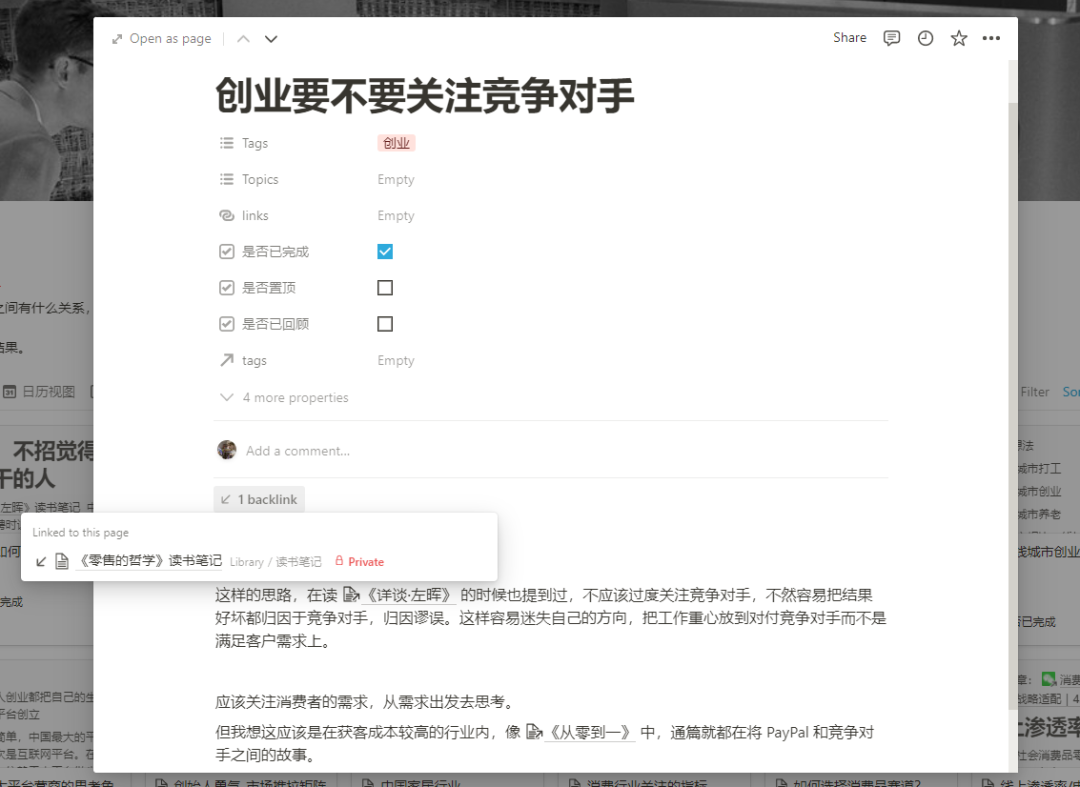Click the Topics property list icon
Image resolution: width=1080 pixels, height=787 pixels.
[x=227, y=179]
